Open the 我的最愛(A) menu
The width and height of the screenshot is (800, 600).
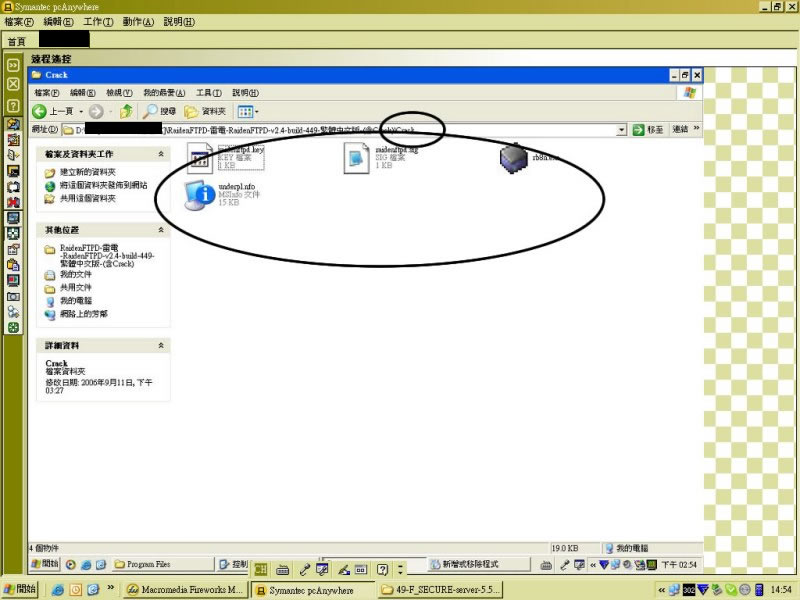tap(164, 93)
